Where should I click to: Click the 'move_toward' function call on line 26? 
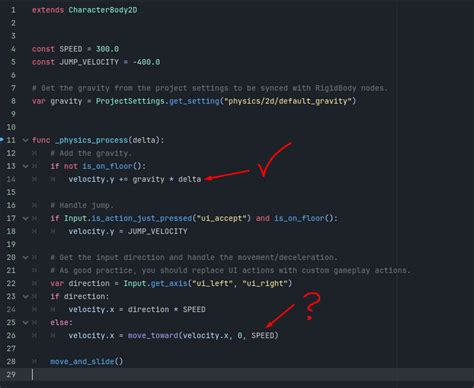pos(153,336)
